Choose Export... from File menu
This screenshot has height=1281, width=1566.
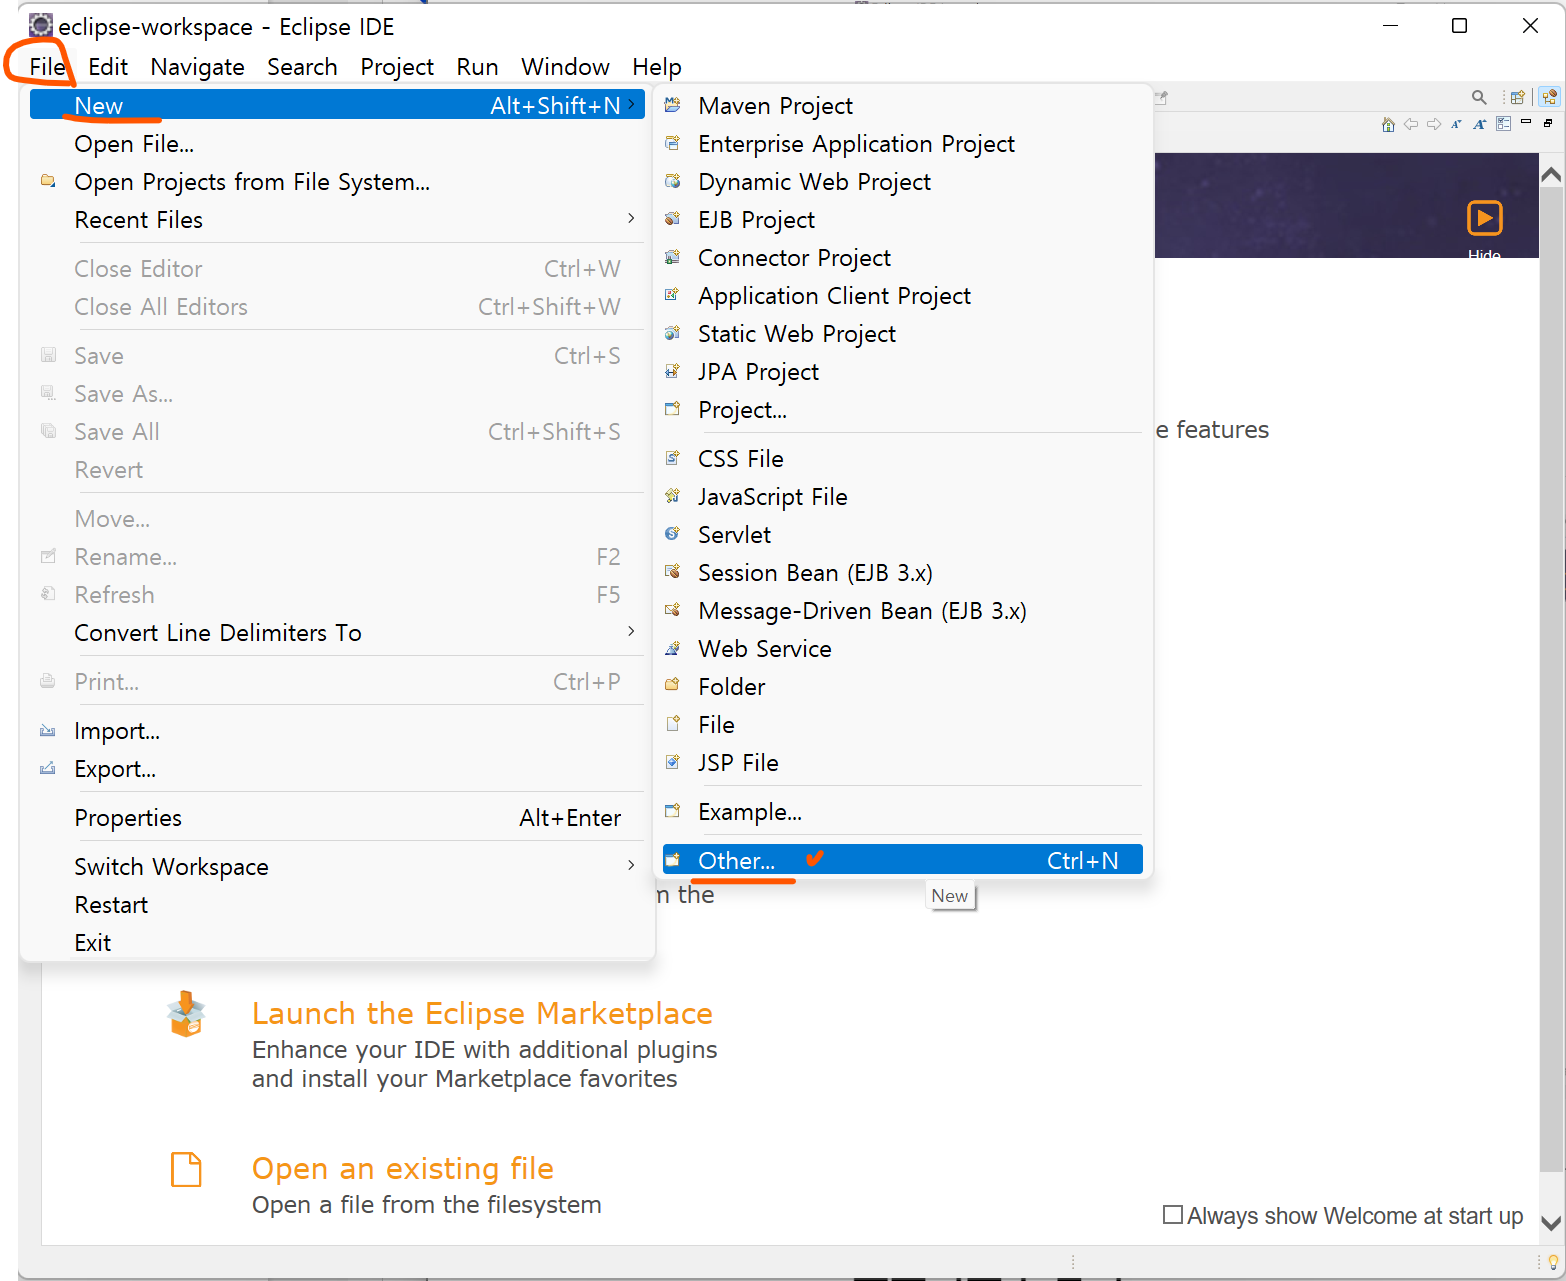pyautogui.click(x=337, y=769)
